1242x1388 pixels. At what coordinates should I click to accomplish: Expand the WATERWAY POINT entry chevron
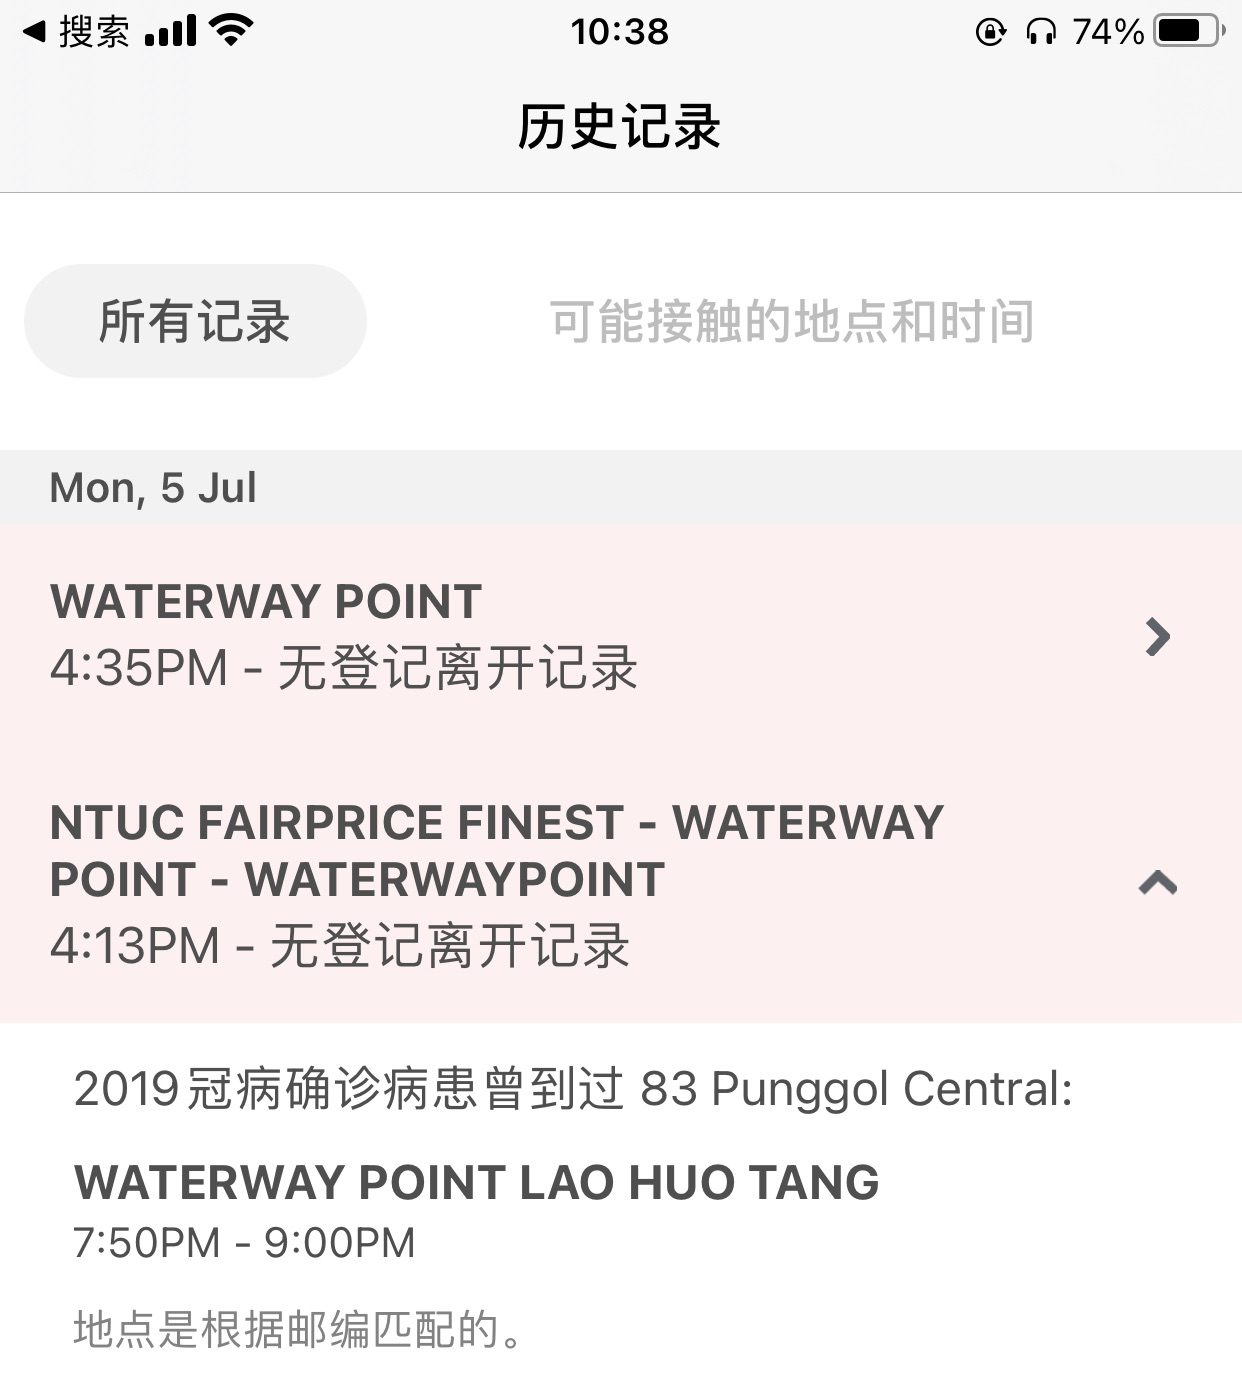[1157, 636]
